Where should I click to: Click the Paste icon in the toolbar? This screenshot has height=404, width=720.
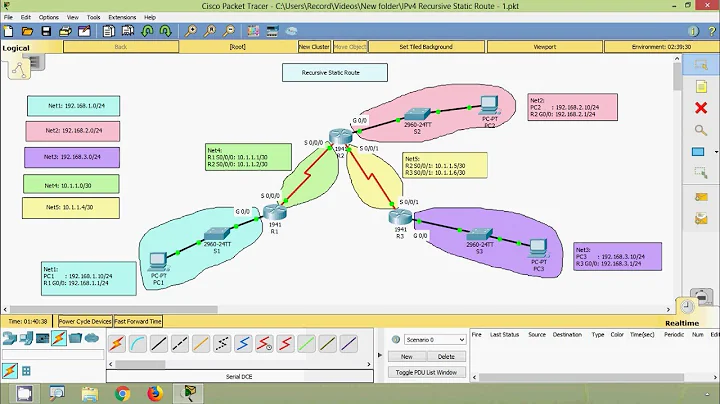pyautogui.click(x=128, y=31)
